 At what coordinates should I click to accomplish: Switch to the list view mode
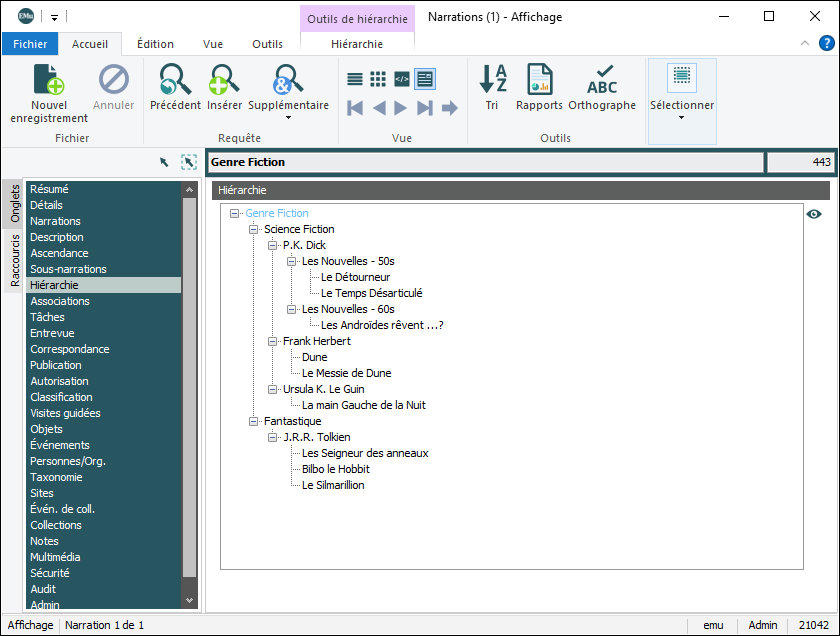(x=355, y=79)
